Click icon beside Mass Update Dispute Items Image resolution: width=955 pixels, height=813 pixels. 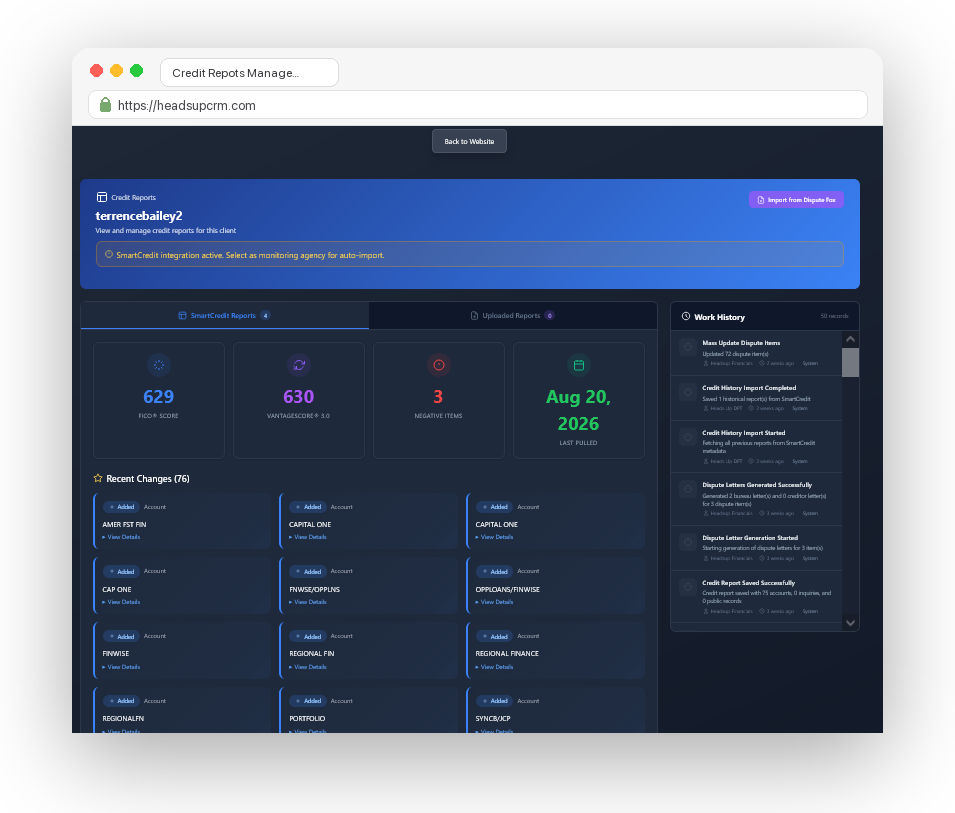pos(688,347)
